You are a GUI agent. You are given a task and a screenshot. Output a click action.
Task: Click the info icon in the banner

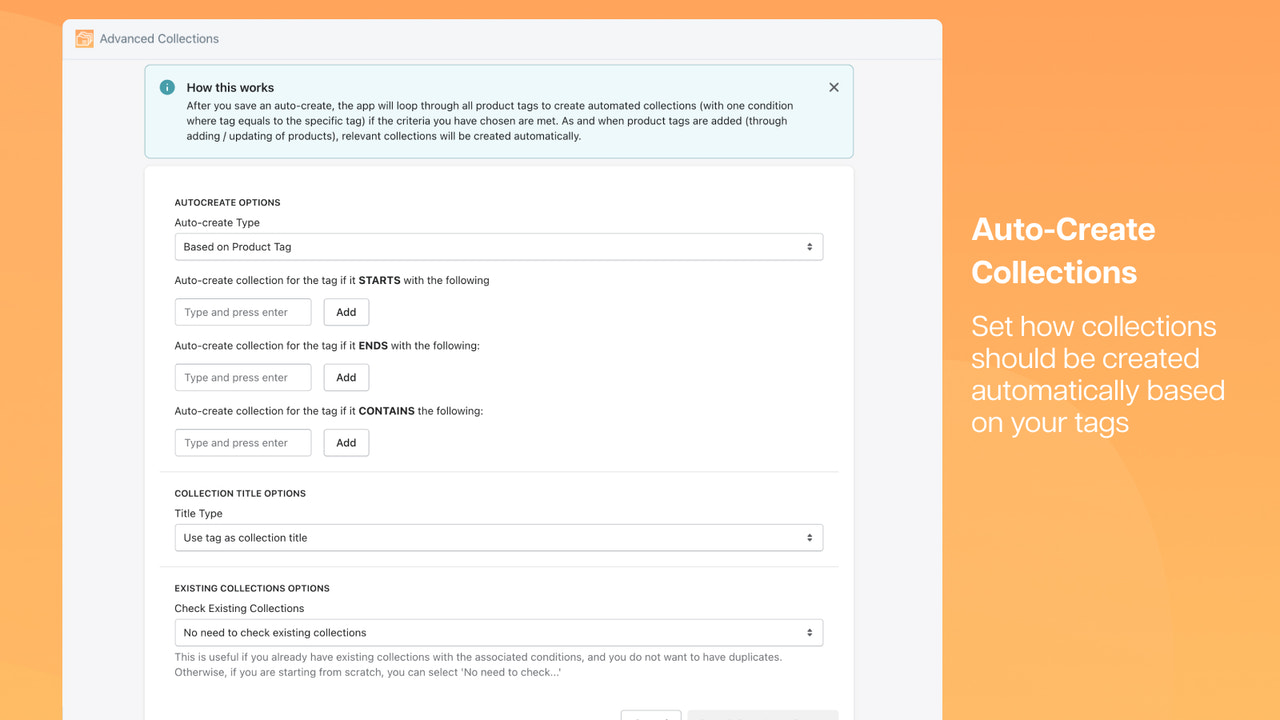point(167,87)
